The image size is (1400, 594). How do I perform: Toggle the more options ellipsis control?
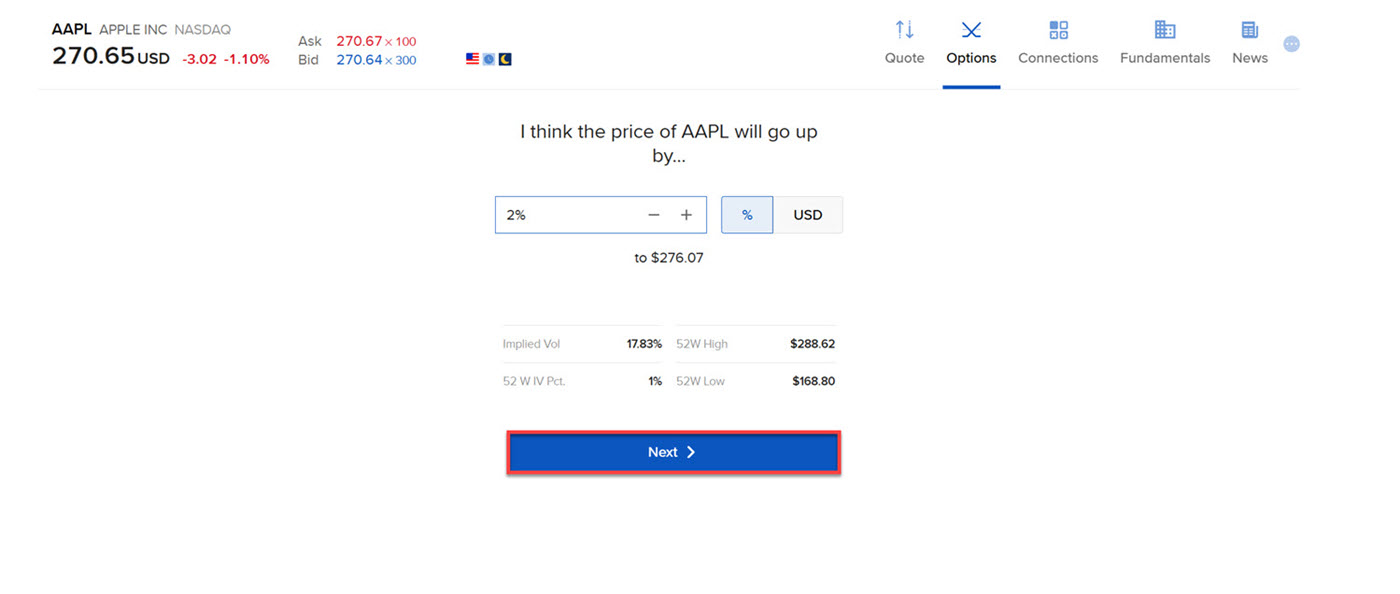[x=1291, y=43]
